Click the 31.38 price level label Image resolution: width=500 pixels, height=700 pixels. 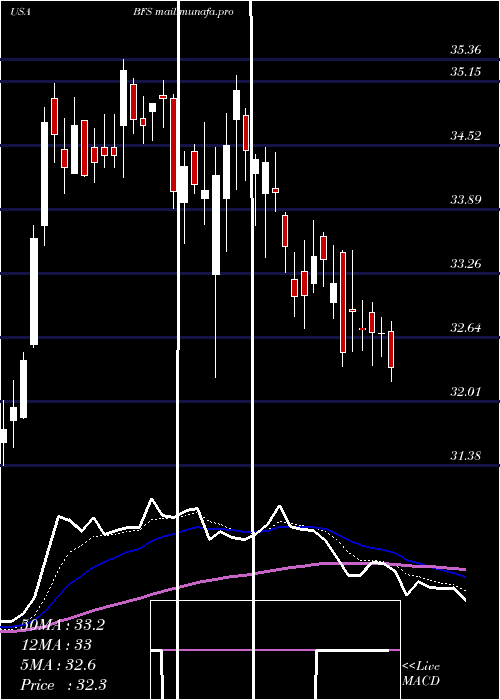tap(466, 456)
